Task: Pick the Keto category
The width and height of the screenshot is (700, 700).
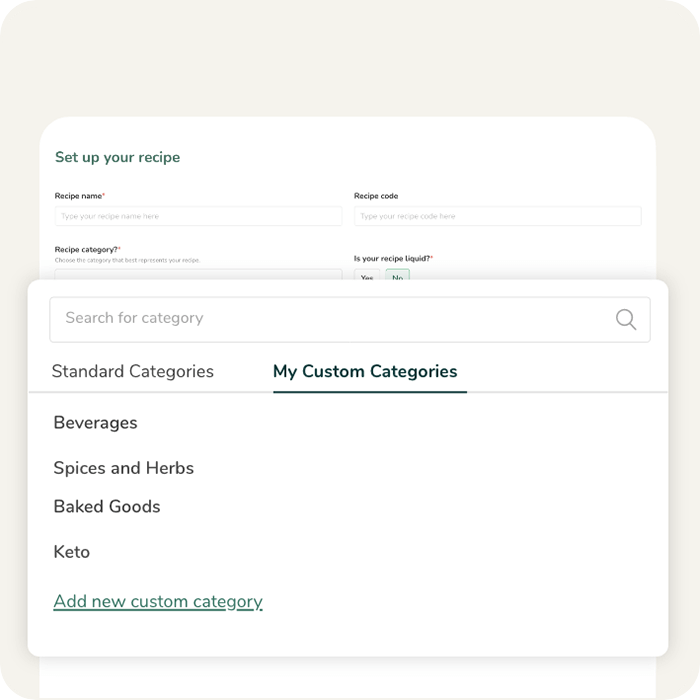Action: 72,552
